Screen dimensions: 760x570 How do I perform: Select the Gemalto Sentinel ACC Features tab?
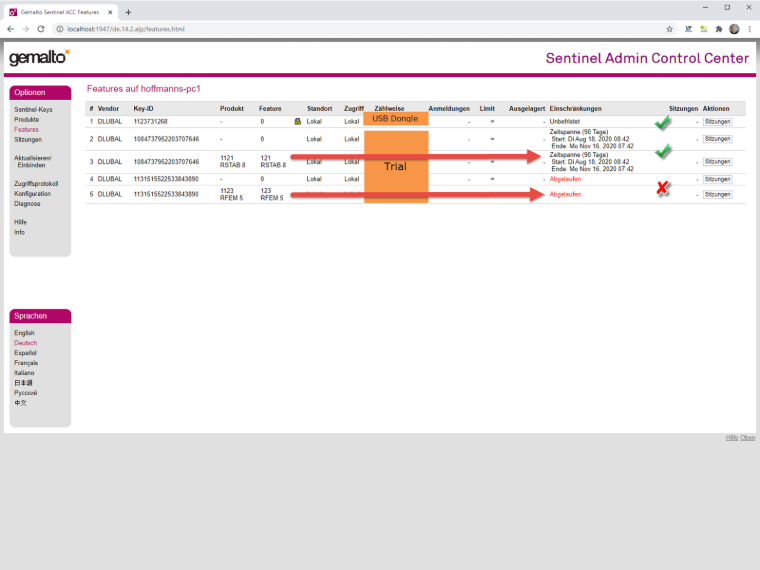click(62, 12)
